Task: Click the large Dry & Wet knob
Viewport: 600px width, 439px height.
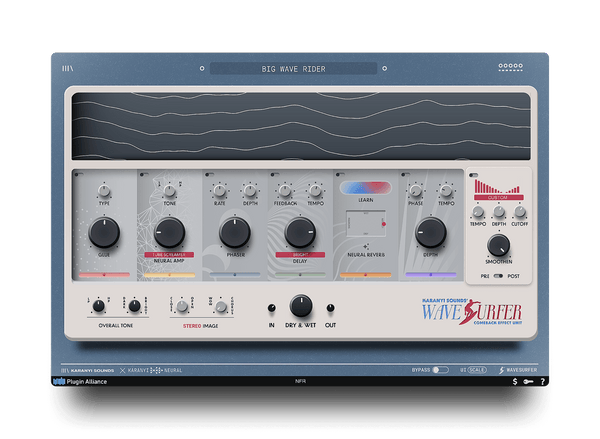Action: [x=300, y=306]
